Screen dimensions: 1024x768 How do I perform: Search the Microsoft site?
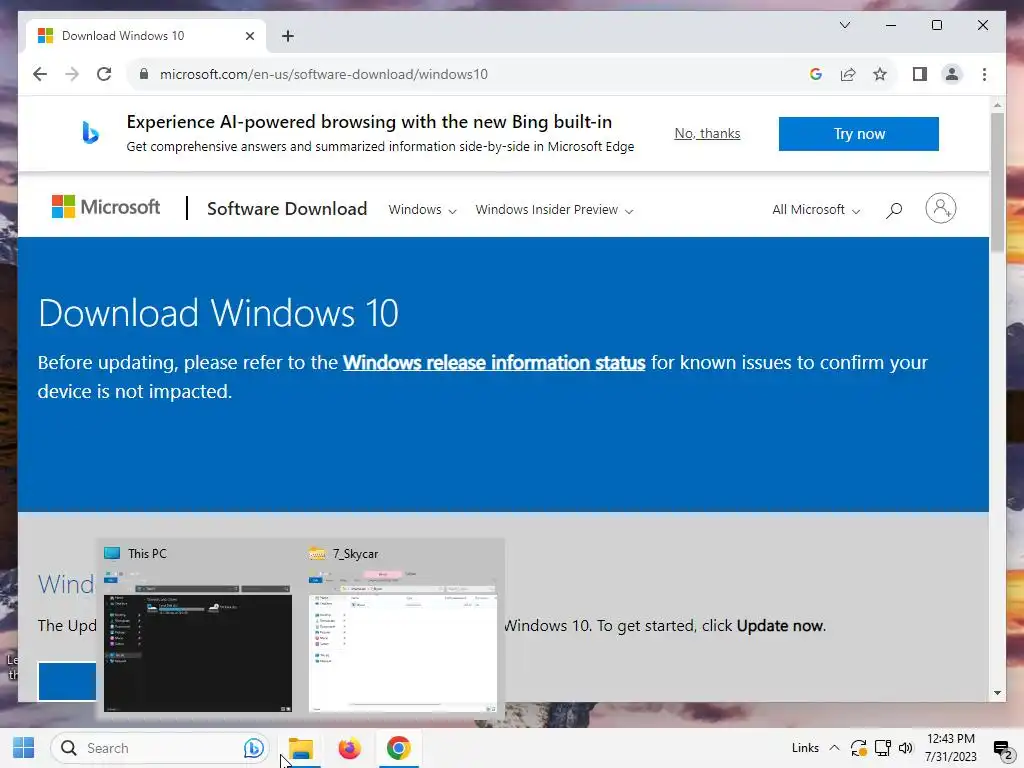[x=894, y=210]
